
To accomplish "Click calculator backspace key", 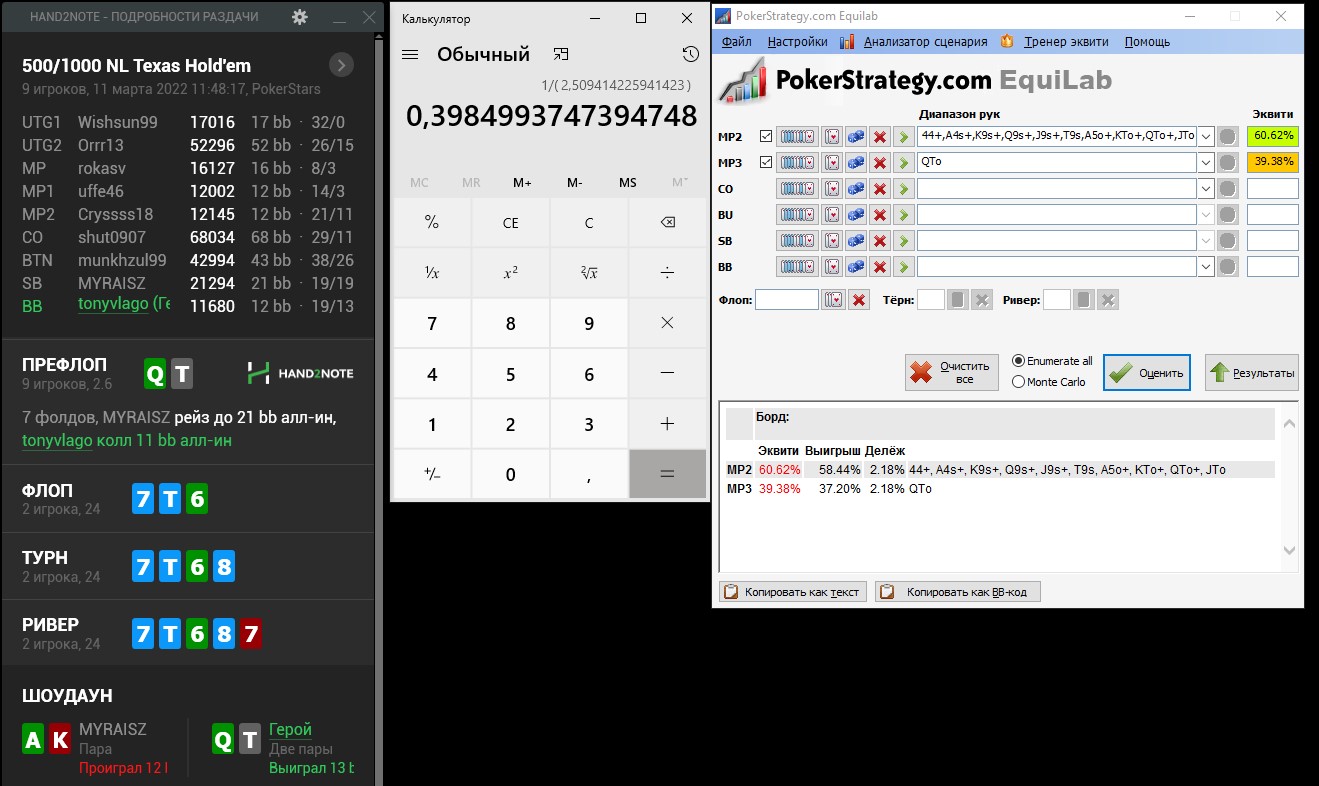I will [x=667, y=223].
